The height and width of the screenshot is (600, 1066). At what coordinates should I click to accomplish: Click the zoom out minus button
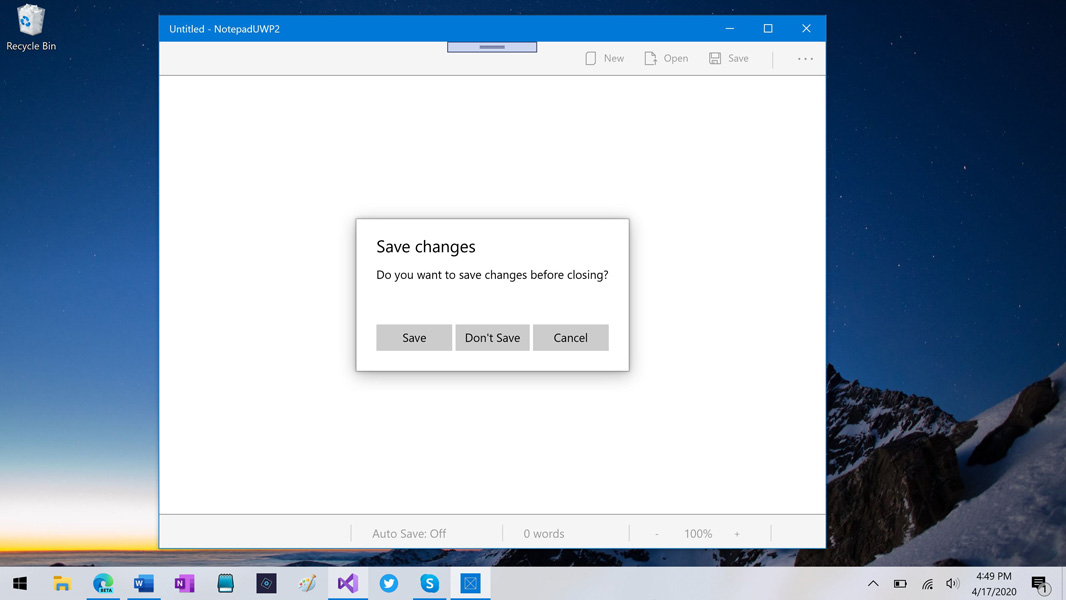(657, 534)
